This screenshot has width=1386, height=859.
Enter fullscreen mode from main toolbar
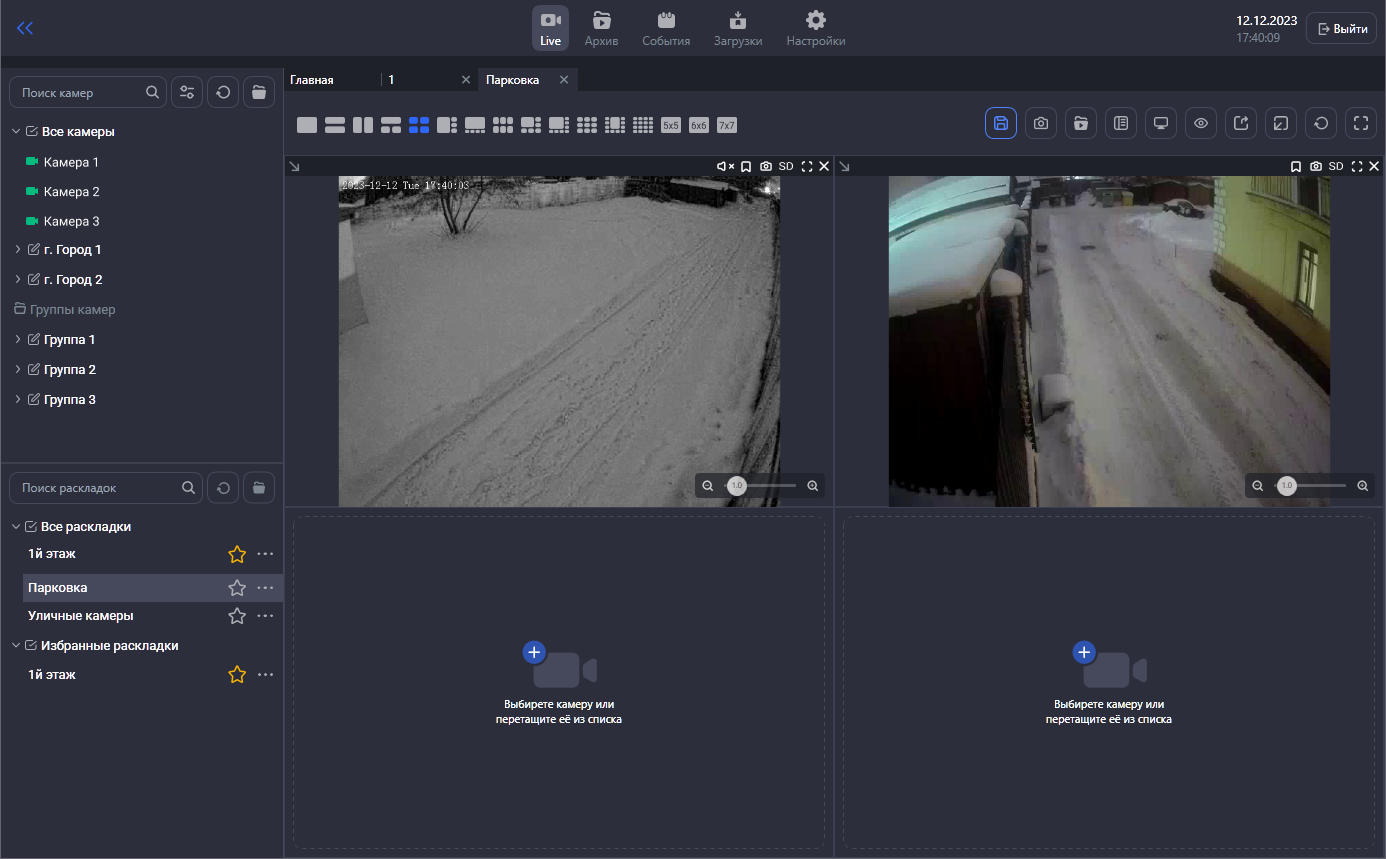[x=1361, y=123]
